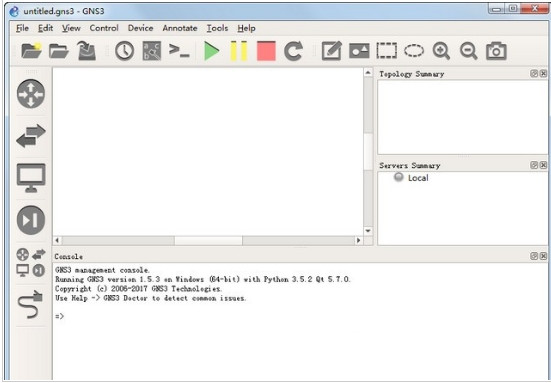Add a note with the edit icon

(x=331, y=51)
